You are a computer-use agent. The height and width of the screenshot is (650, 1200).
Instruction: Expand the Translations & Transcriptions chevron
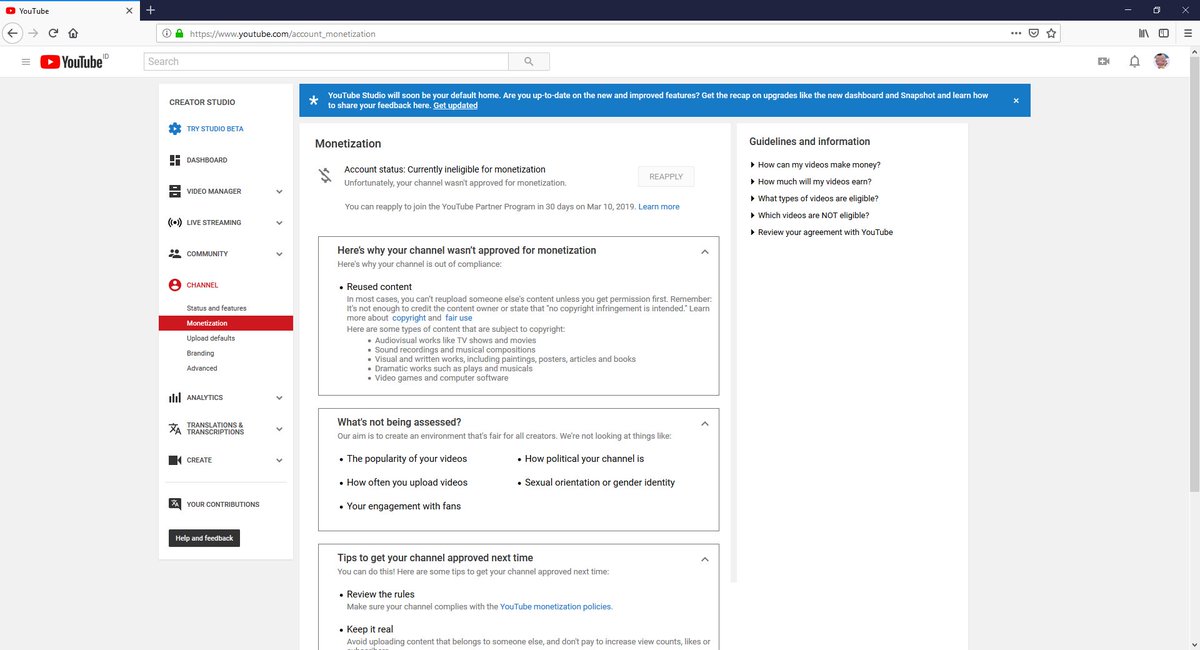(279, 429)
